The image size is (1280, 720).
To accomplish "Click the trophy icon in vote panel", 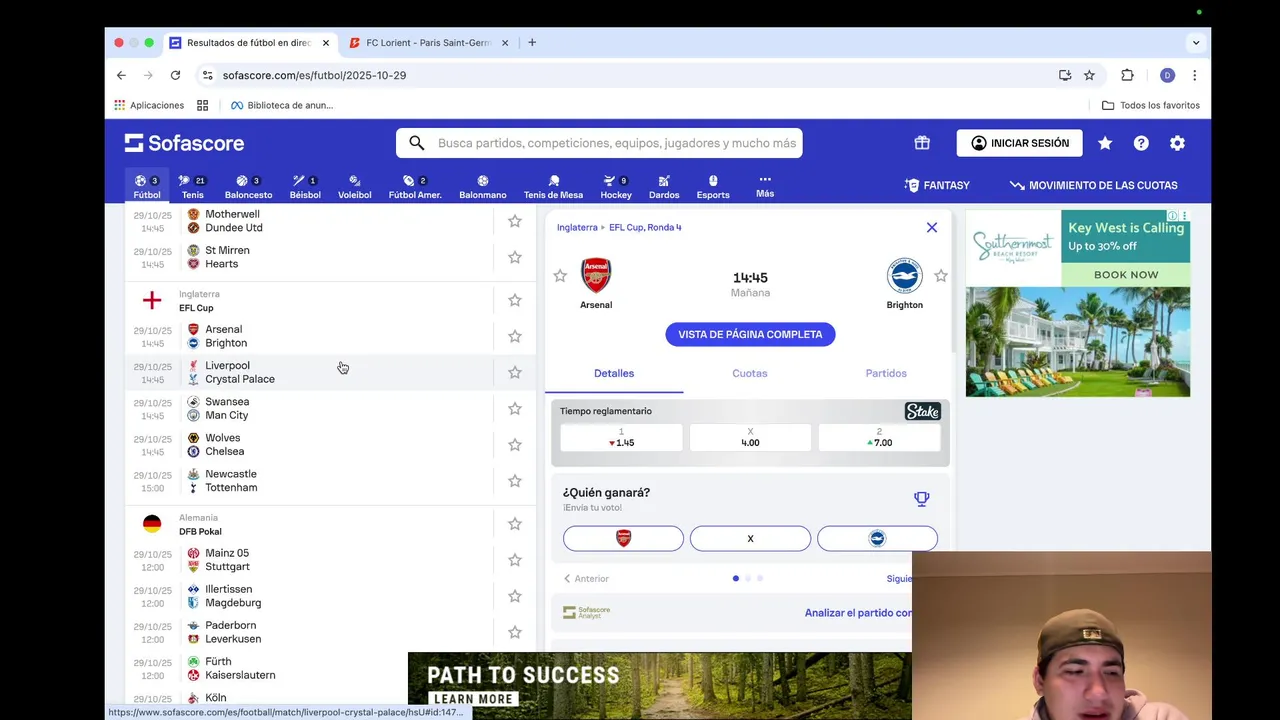I will pos(922,499).
